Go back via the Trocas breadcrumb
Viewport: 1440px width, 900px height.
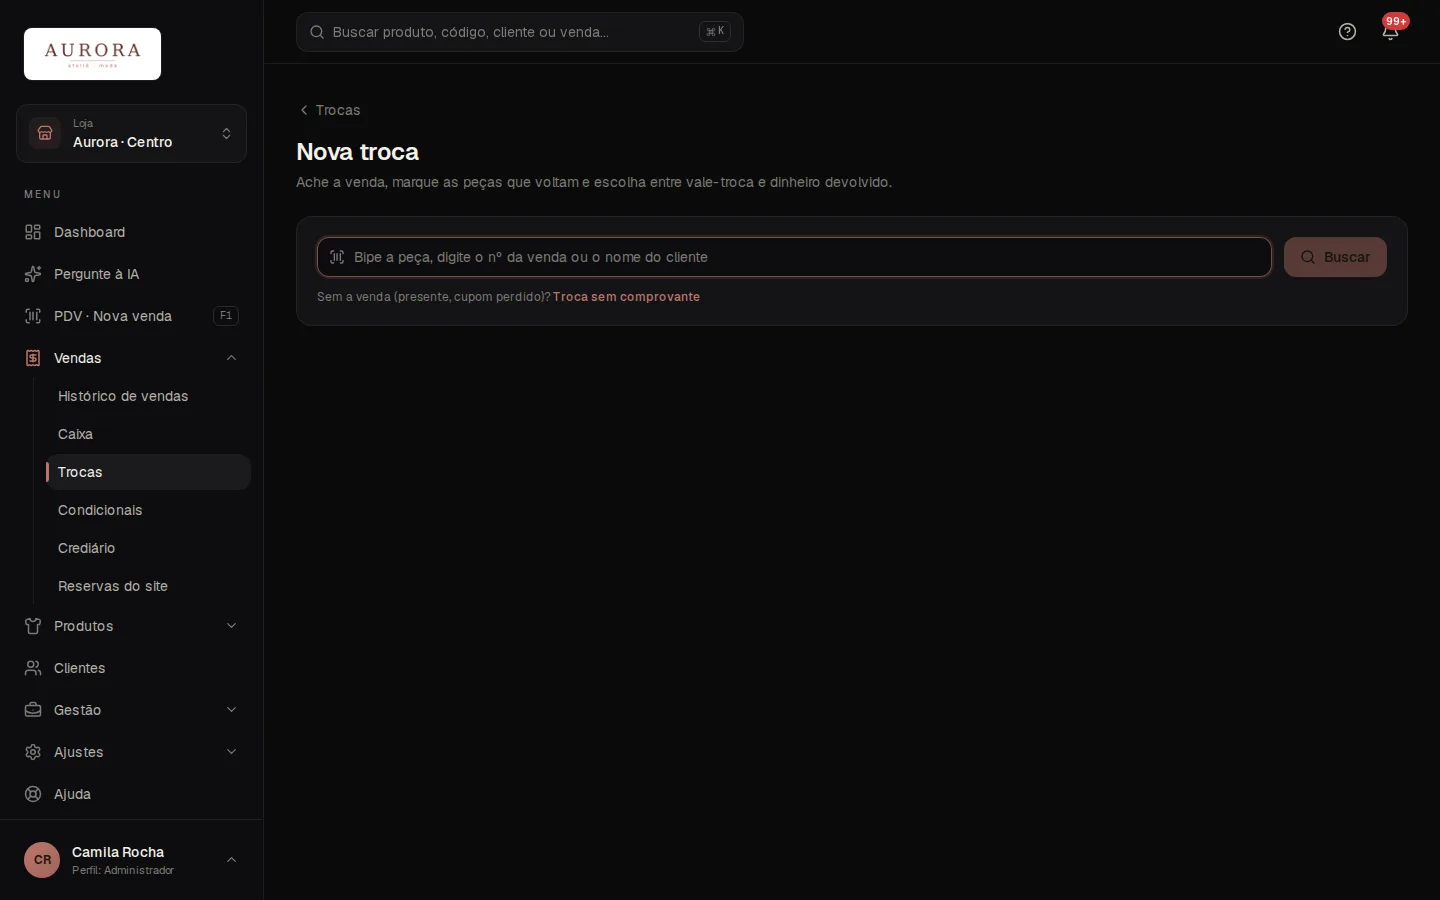[330, 110]
